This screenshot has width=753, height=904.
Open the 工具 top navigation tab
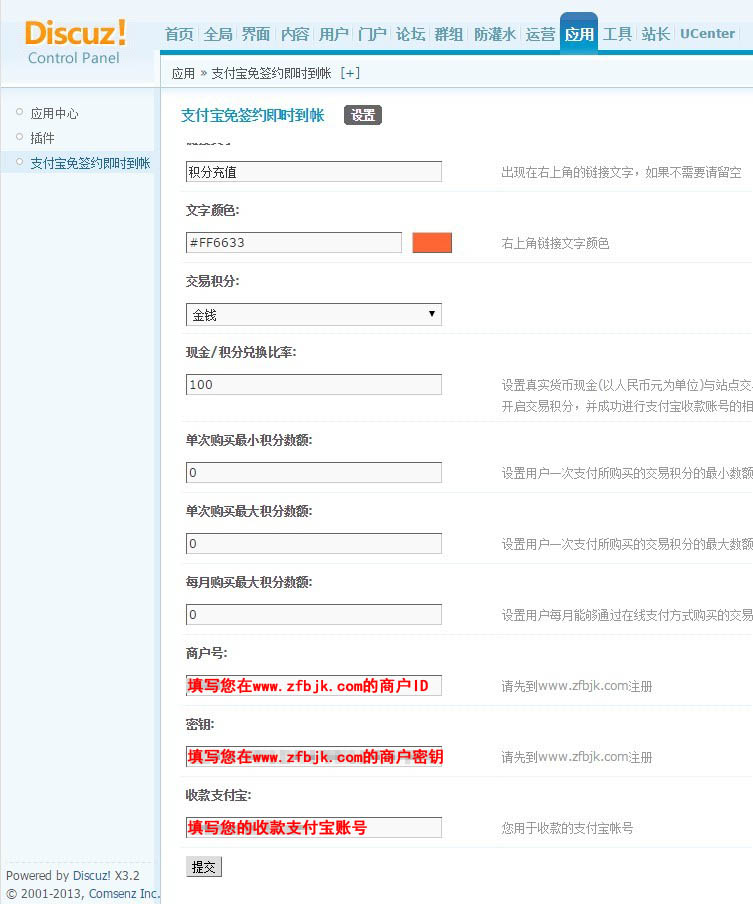618,34
